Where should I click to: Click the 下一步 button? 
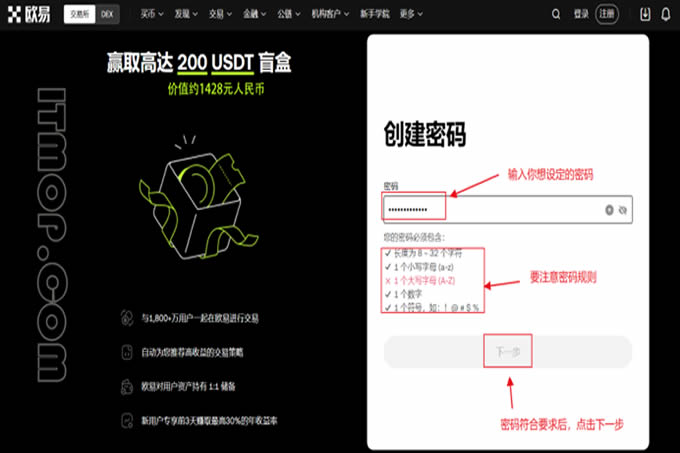tap(508, 352)
